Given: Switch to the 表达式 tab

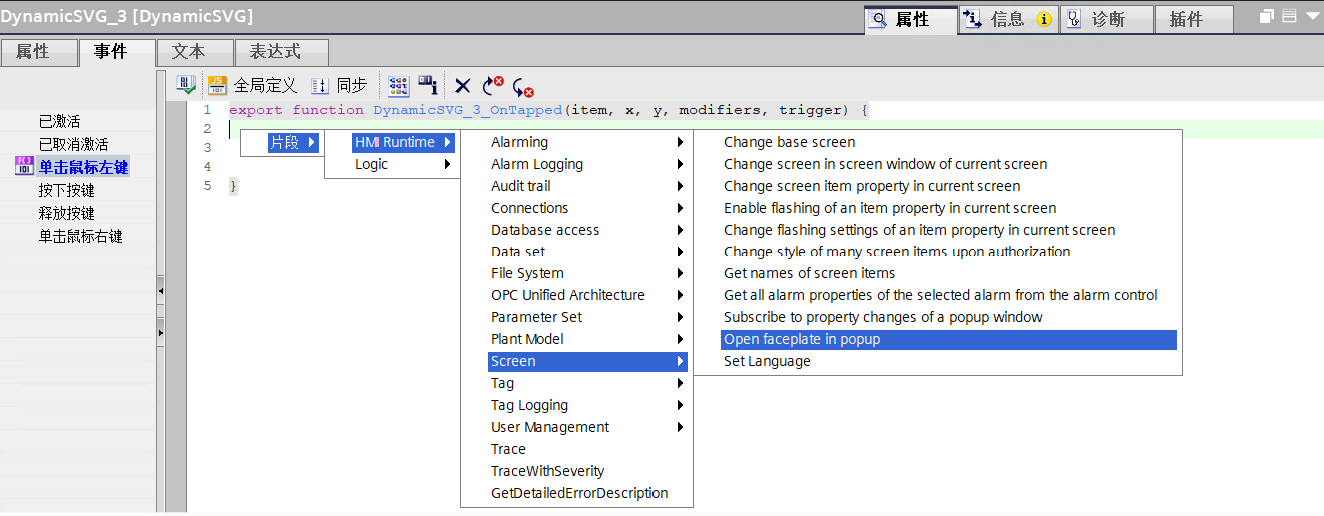Looking at the screenshot, I should pyautogui.click(x=281, y=51).
